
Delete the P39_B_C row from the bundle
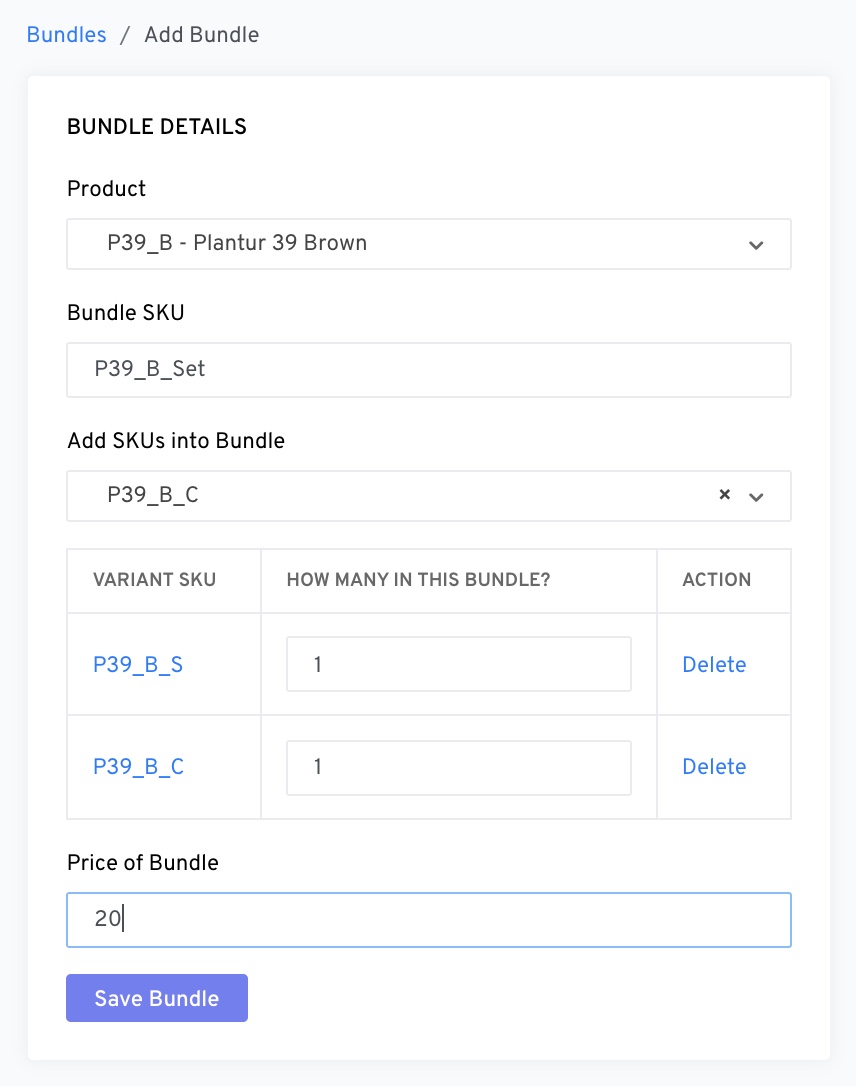[x=714, y=767]
